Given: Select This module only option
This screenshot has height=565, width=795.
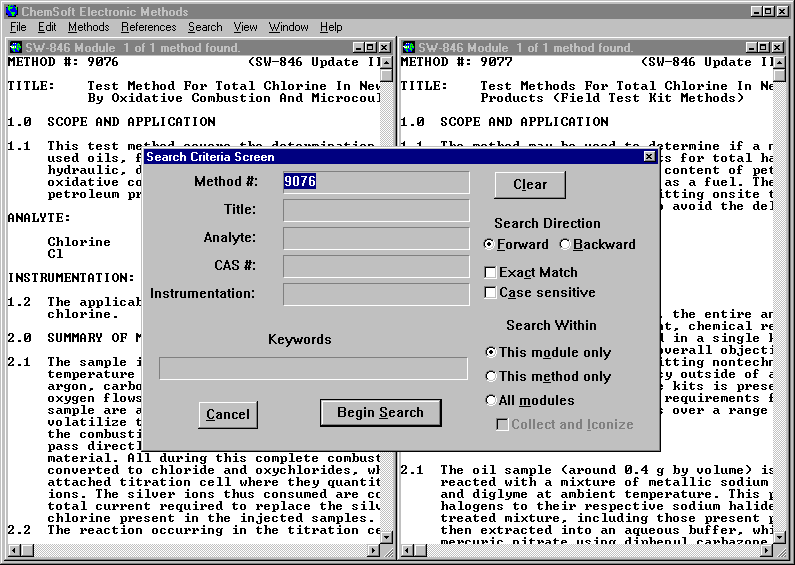Looking at the screenshot, I should (548, 352).
